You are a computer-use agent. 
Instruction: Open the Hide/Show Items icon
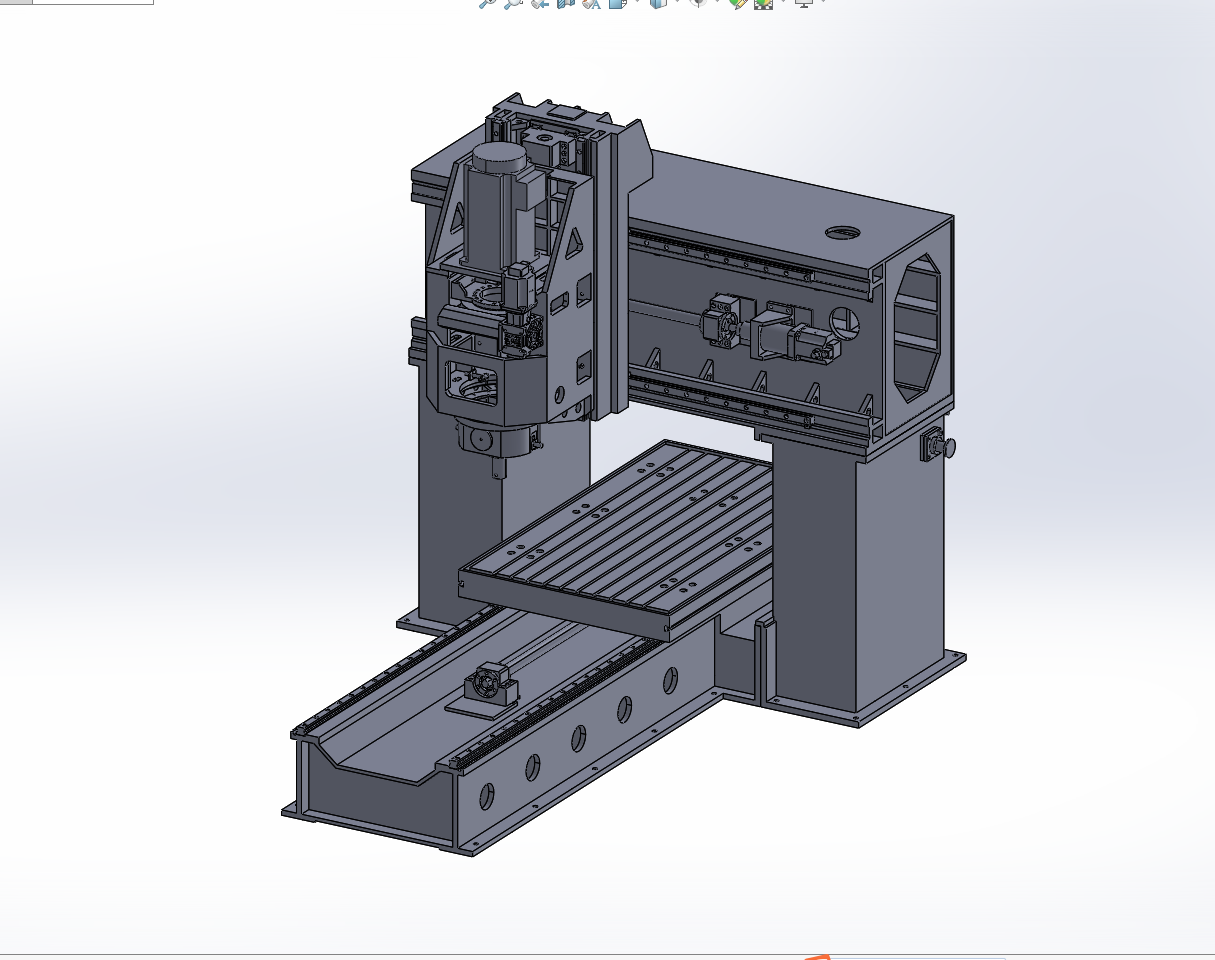point(699,3)
